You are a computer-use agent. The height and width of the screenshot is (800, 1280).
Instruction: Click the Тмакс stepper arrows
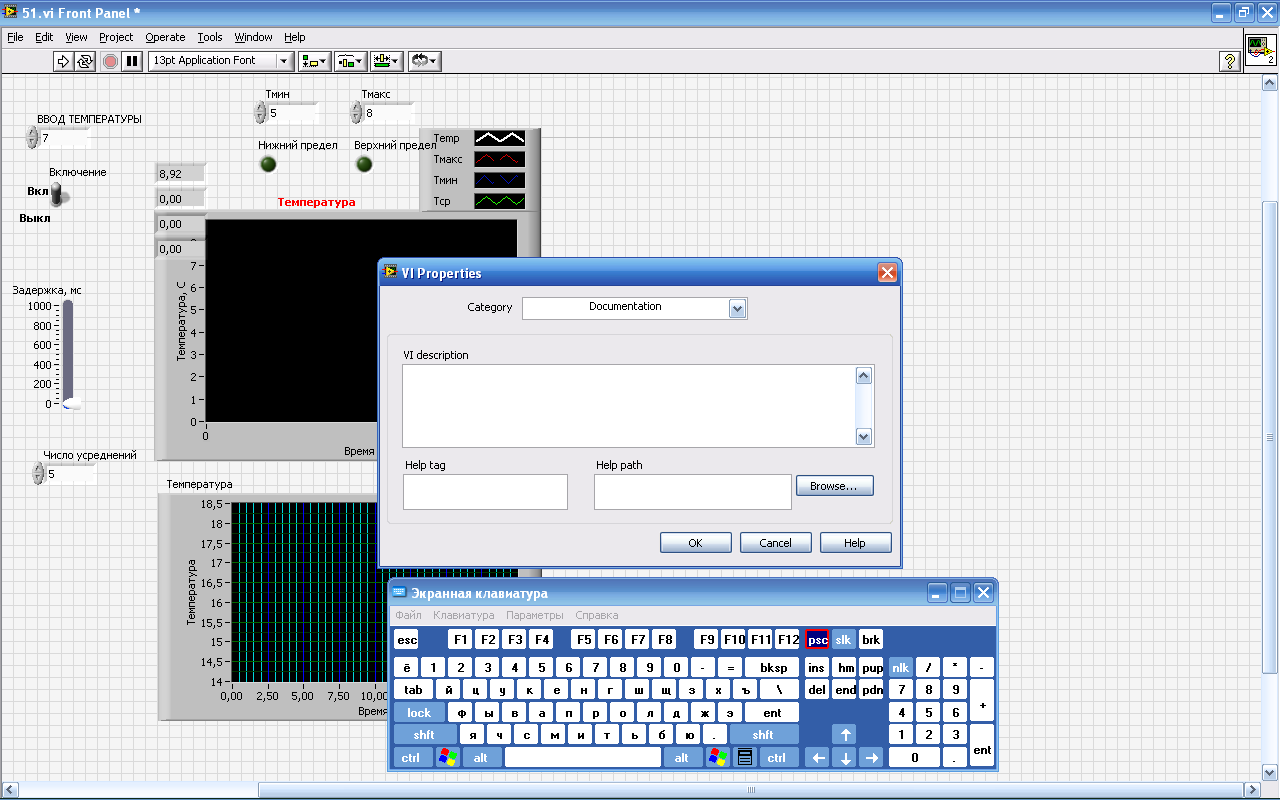click(356, 113)
